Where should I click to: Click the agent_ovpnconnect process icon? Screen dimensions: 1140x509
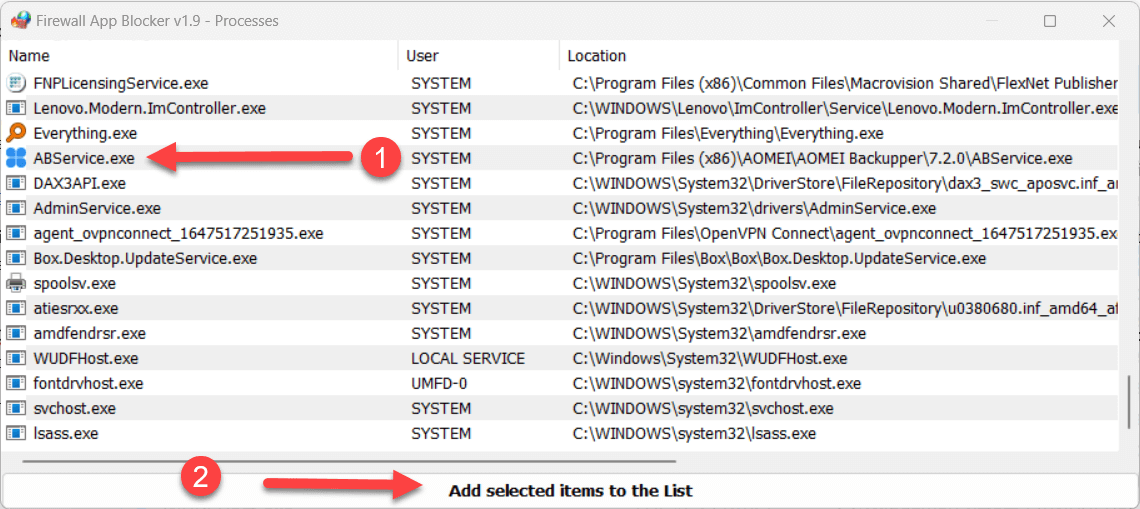pos(15,233)
